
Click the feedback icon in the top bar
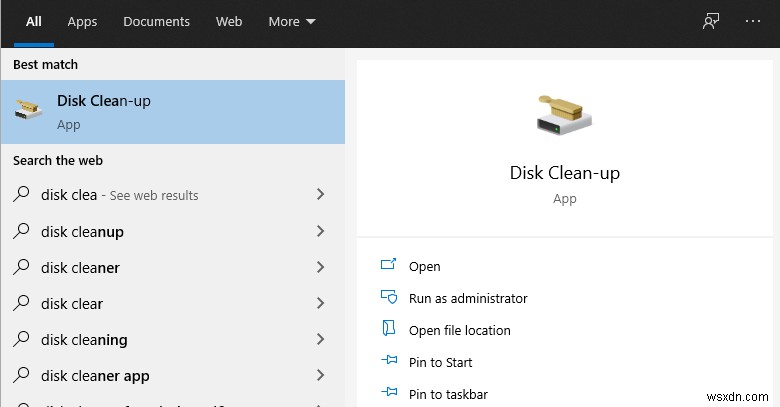pos(711,21)
